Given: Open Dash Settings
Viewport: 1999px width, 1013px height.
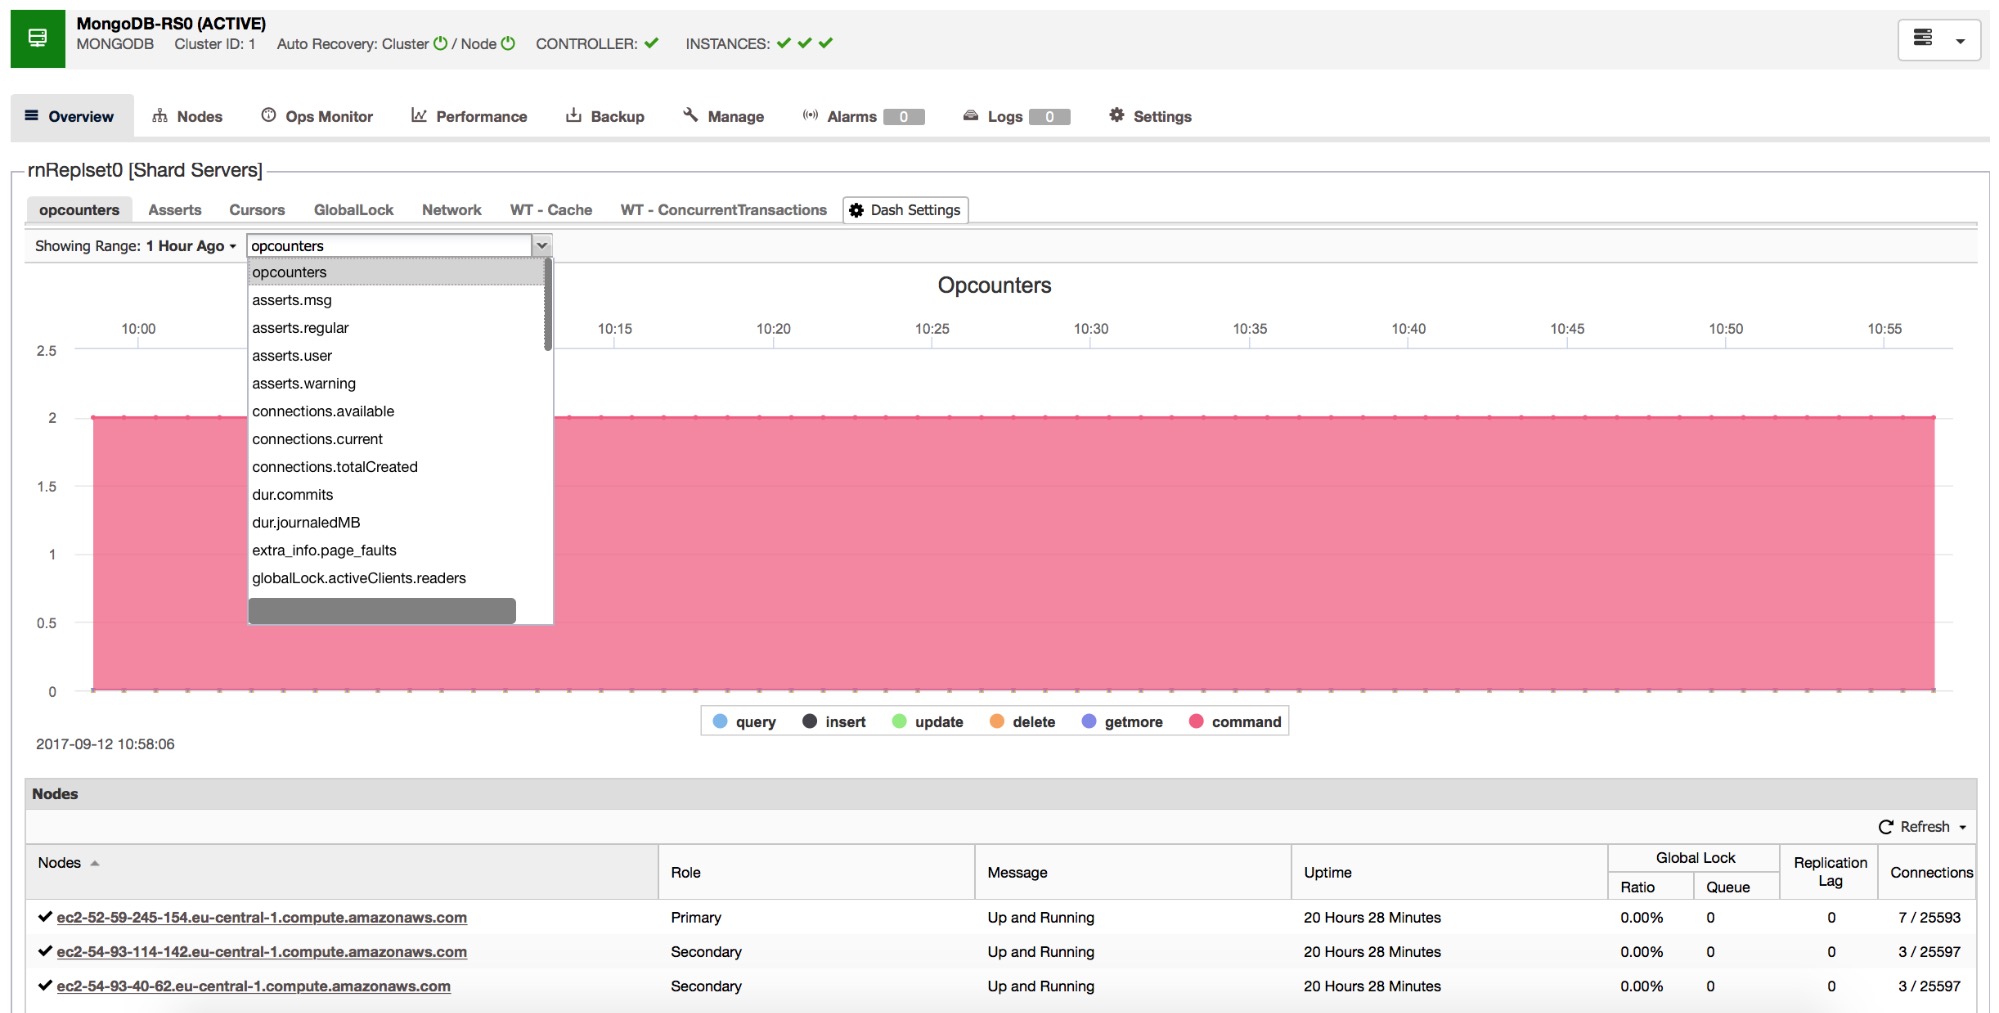Looking at the screenshot, I should [905, 210].
